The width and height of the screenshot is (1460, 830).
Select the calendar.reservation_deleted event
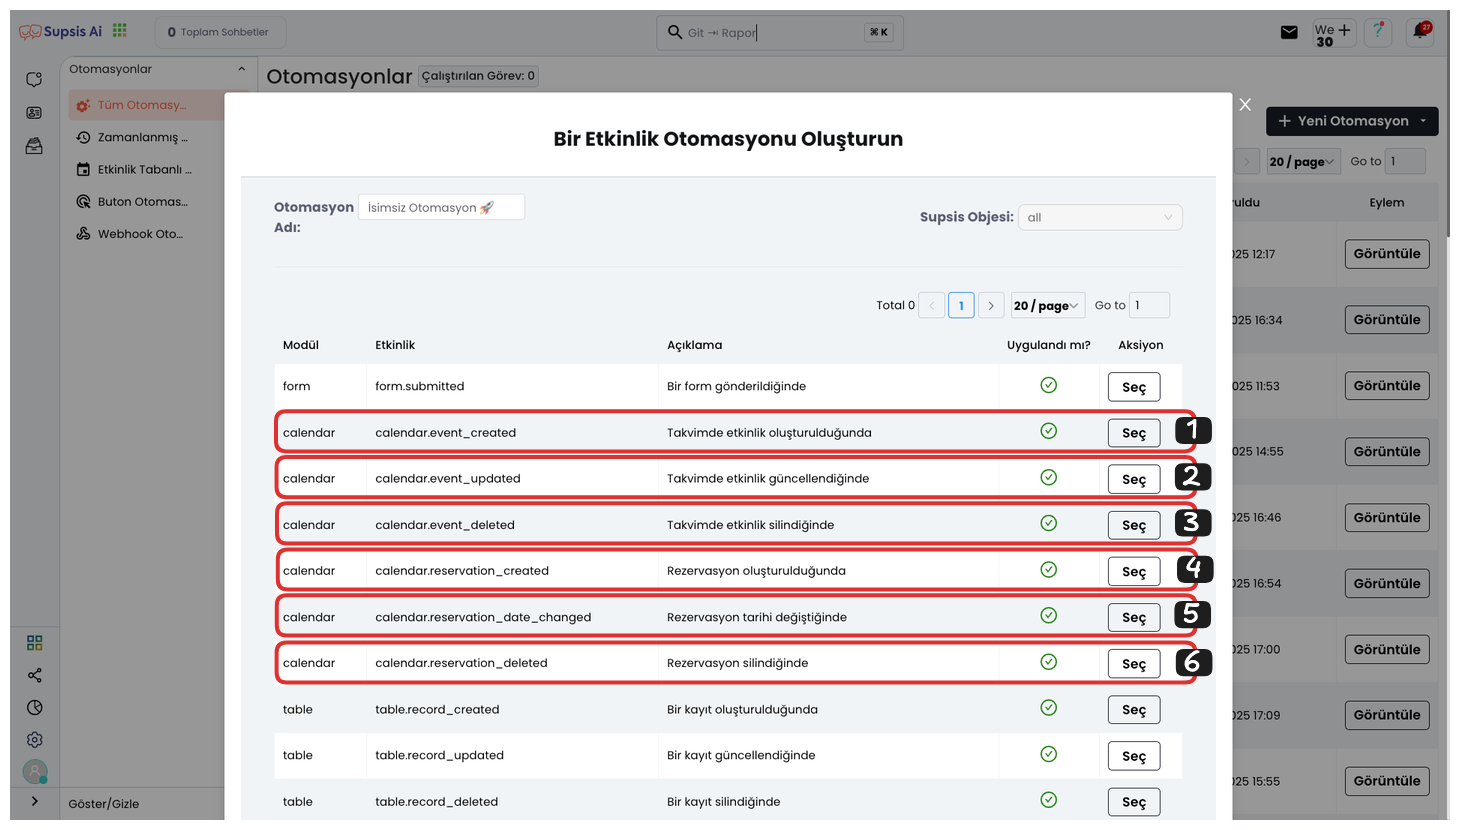[x=1134, y=664]
